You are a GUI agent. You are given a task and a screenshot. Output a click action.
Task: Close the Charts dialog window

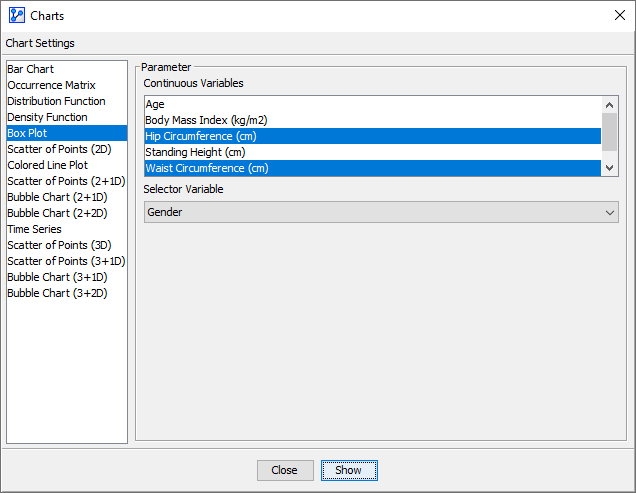(x=619, y=15)
